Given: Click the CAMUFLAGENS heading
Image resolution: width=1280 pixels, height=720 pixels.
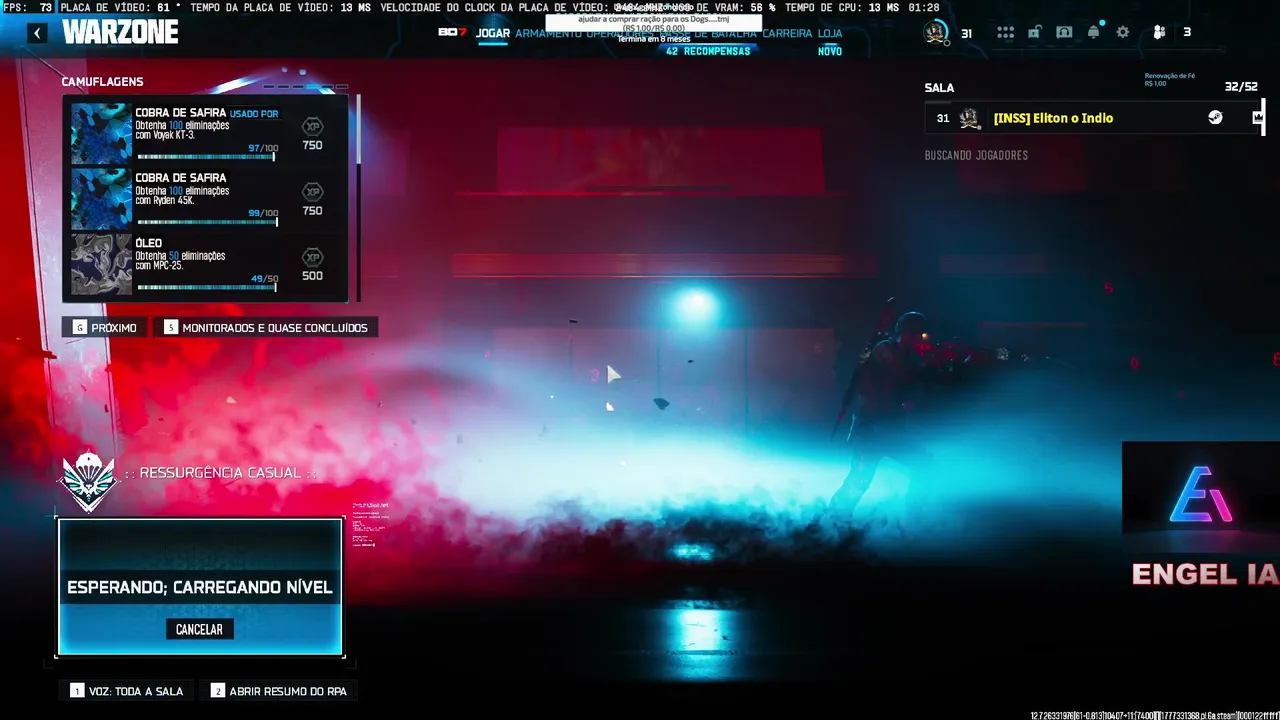Looking at the screenshot, I should tap(102, 82).
